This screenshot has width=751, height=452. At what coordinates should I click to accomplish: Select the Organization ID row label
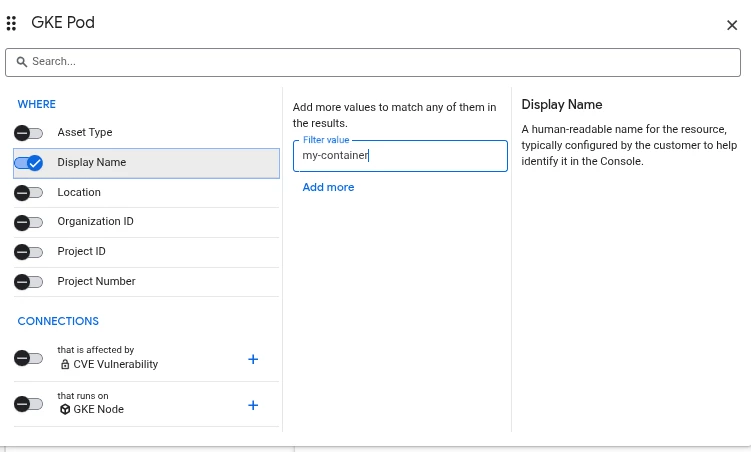tap(95, 221)
